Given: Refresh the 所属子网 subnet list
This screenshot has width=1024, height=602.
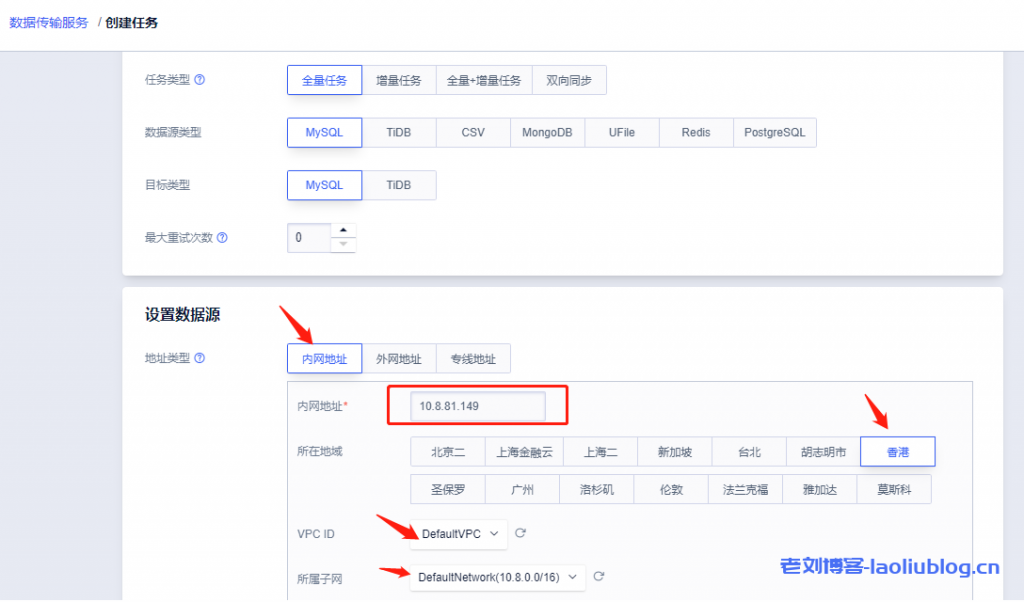Looking at the screenshot, I should pyautogui.click(x=598, y=577).
